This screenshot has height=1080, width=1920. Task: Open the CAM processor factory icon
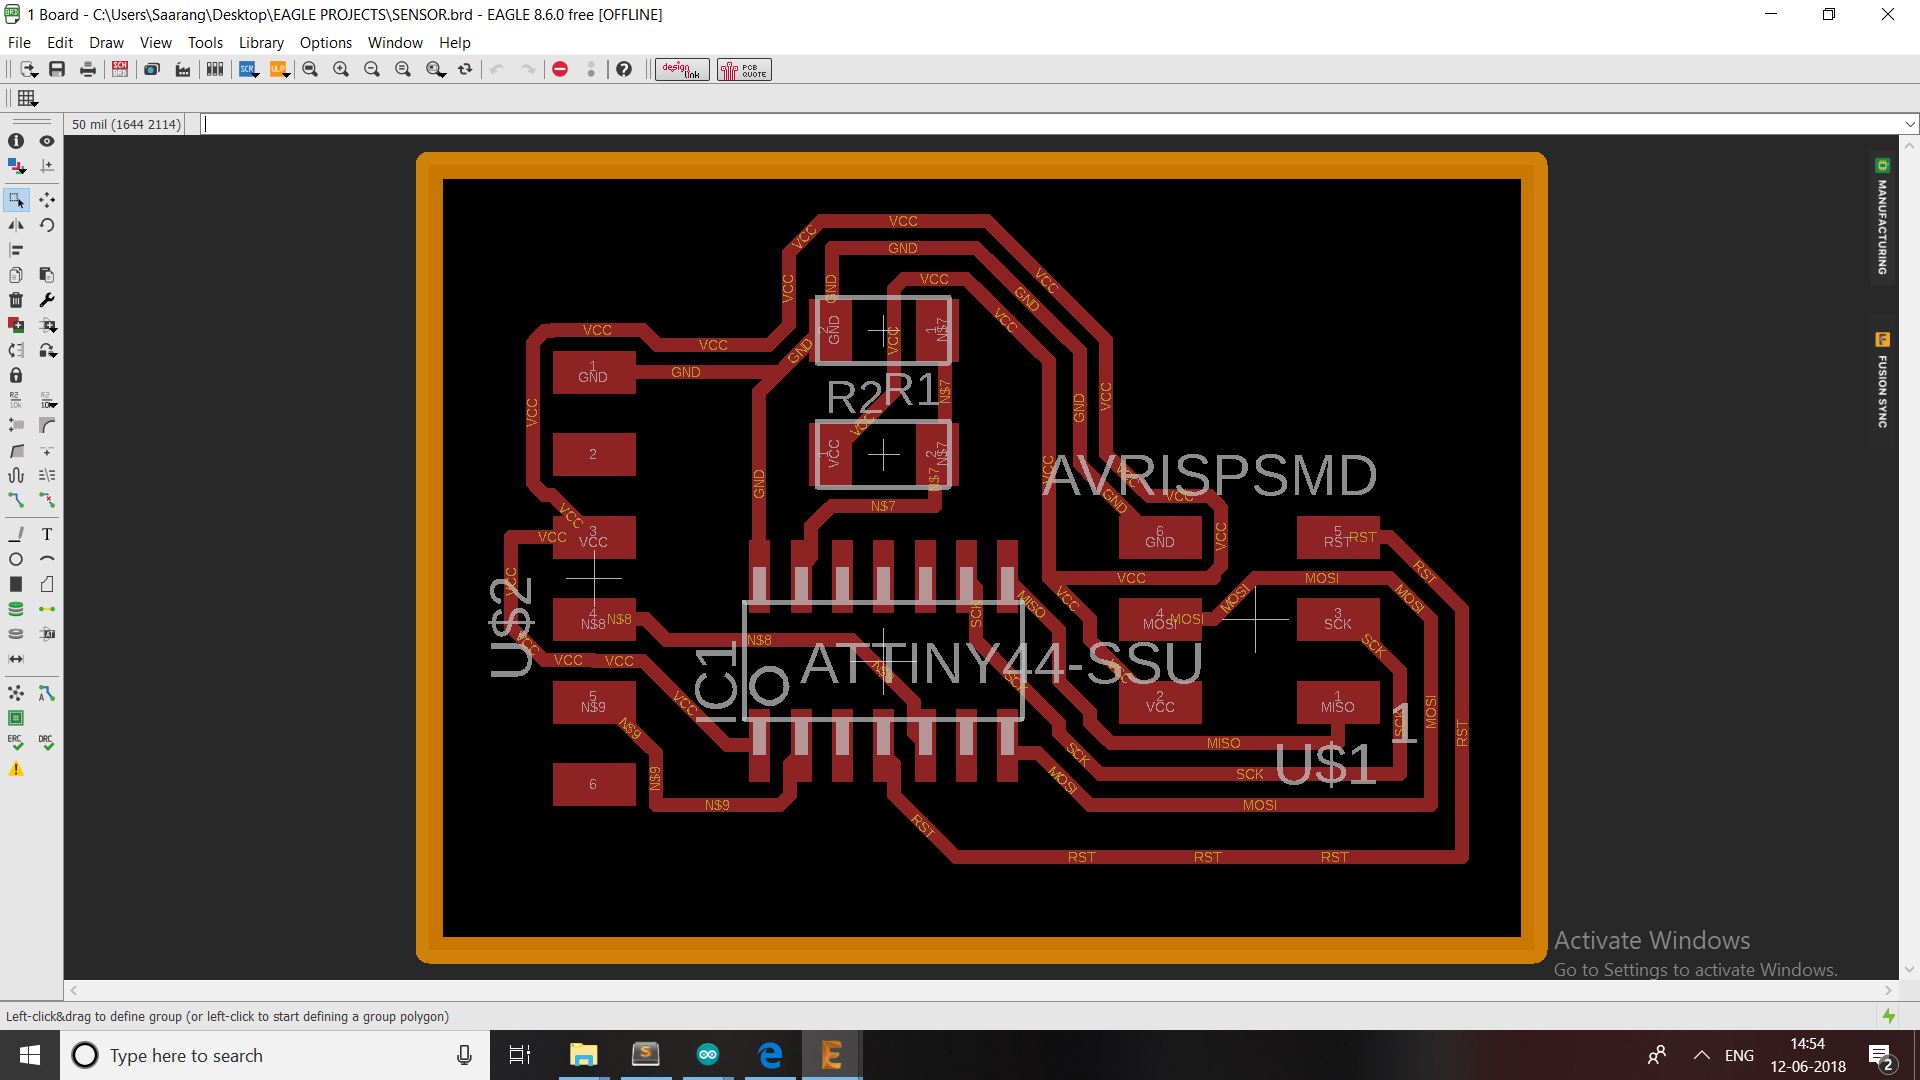(183, 69)
